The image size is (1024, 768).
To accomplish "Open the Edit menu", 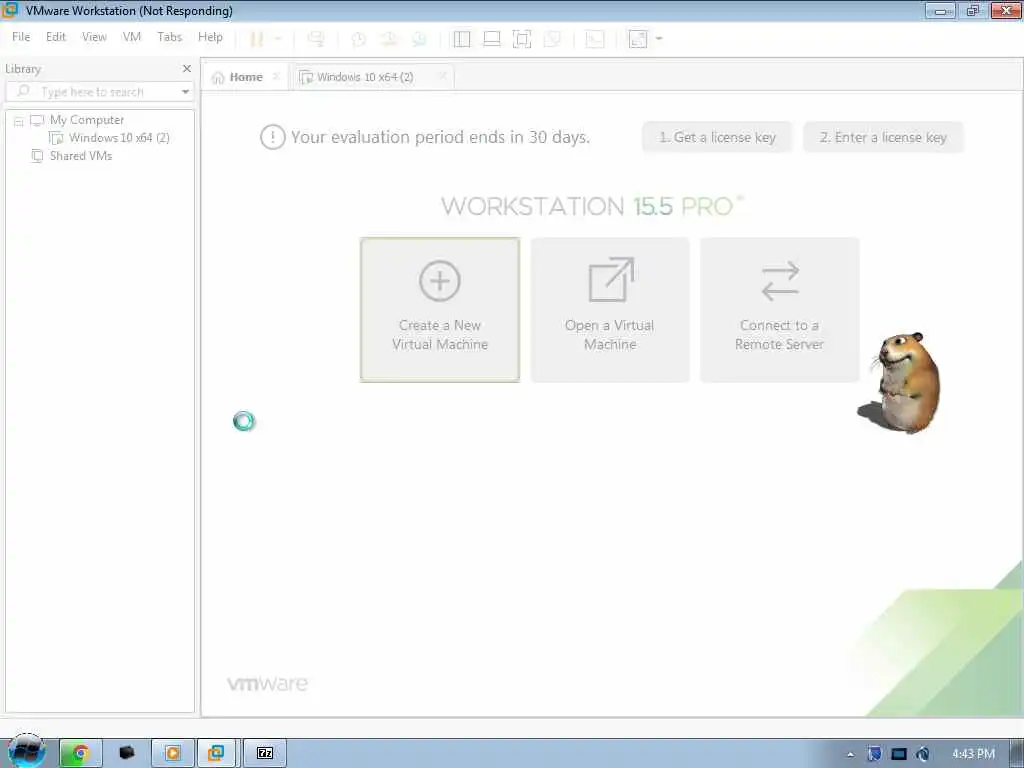I will click(56, 37).
